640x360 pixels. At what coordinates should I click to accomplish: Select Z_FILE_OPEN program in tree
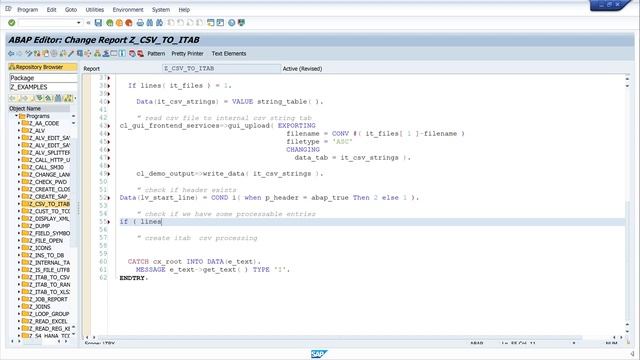pos(46,241)
